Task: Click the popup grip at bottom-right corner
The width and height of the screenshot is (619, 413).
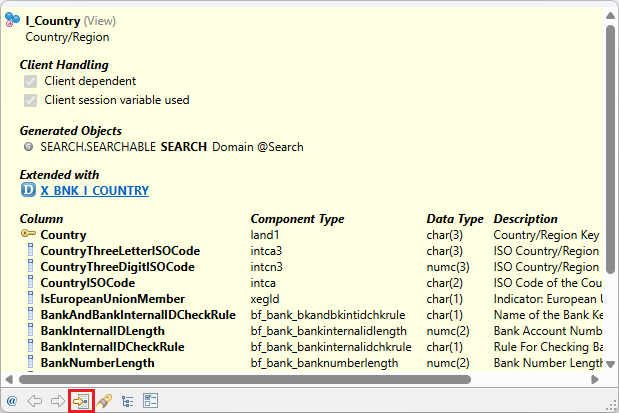Action: click(611, 405)
